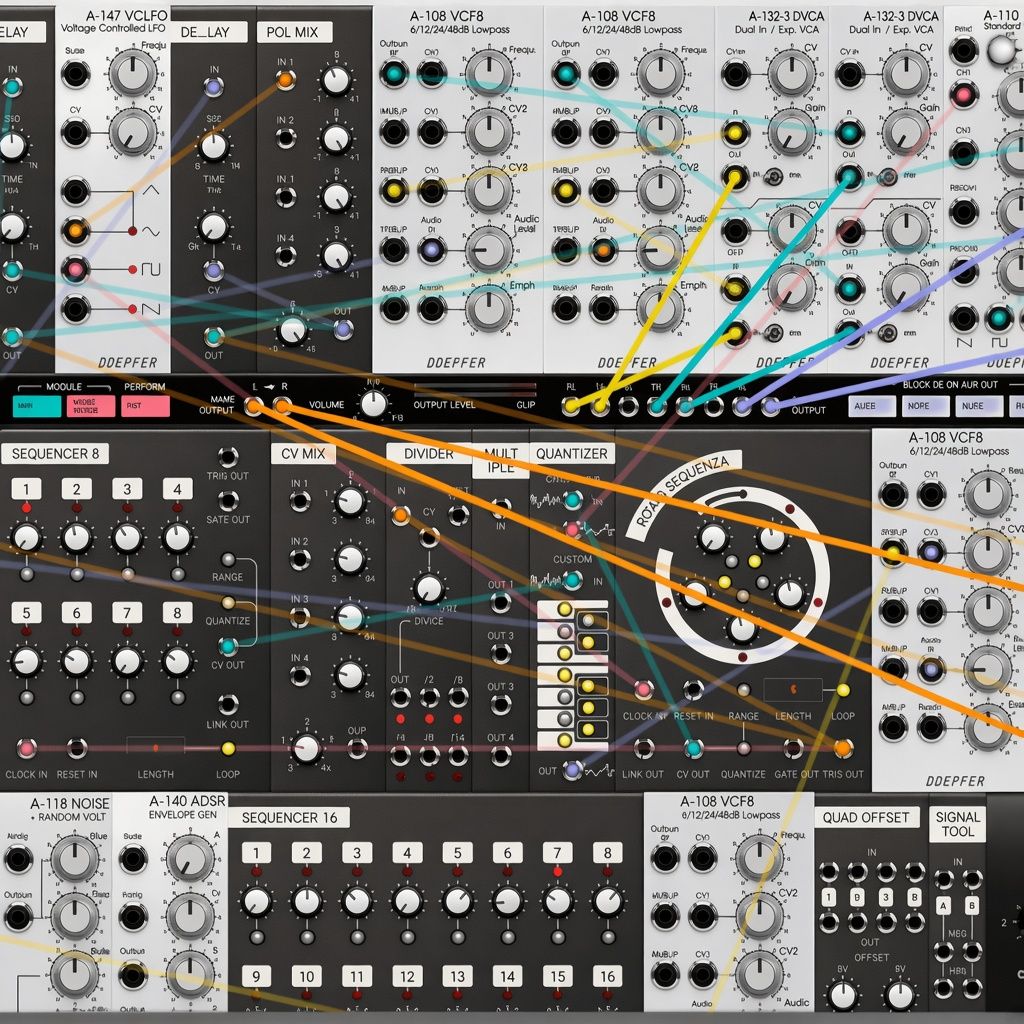
Task: Click the B button on SIGNAL TOOL
Action: pyautogui.click(x=972, y=906)
